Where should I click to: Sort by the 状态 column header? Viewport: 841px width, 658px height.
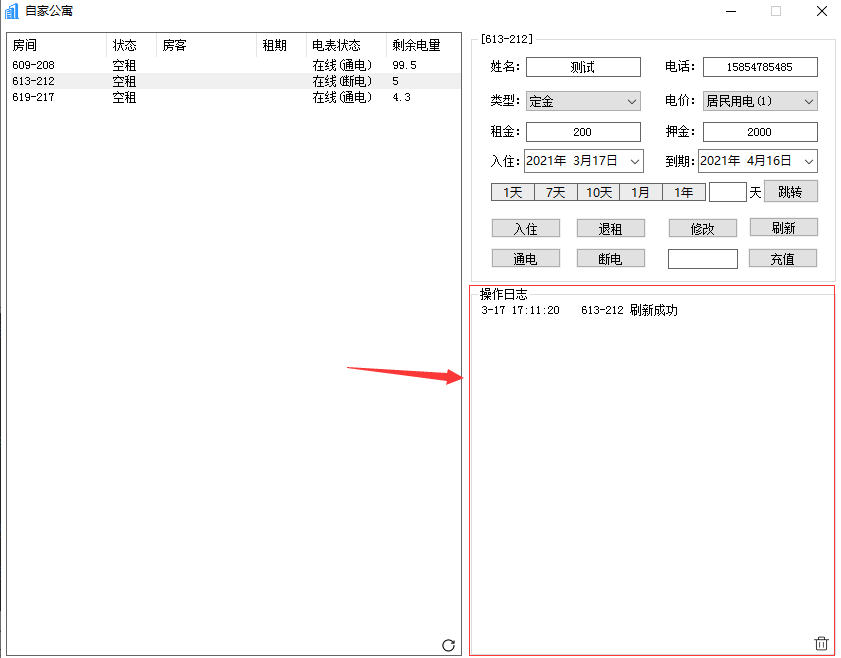[131, 45]
